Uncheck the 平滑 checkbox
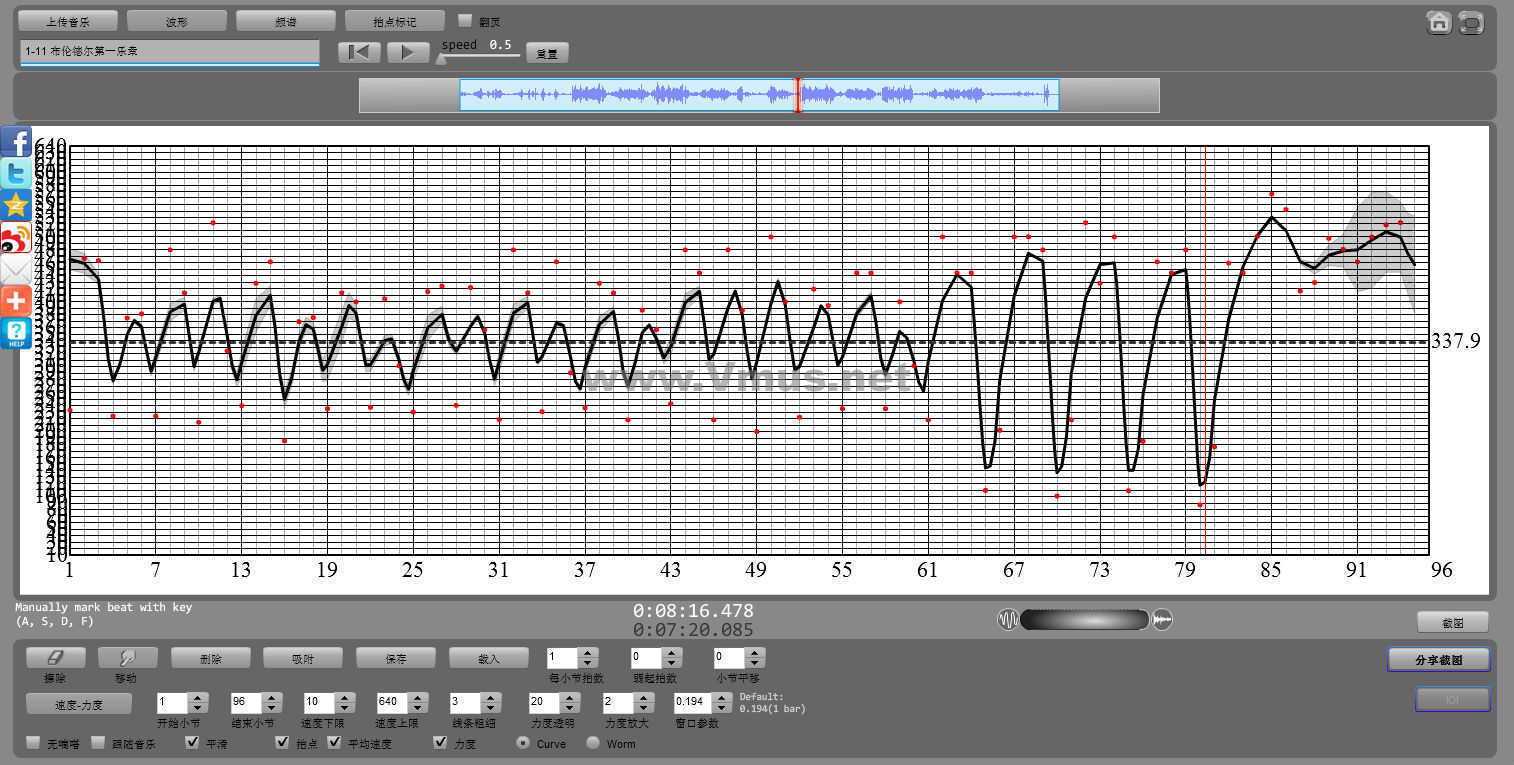 pos(192,743)
